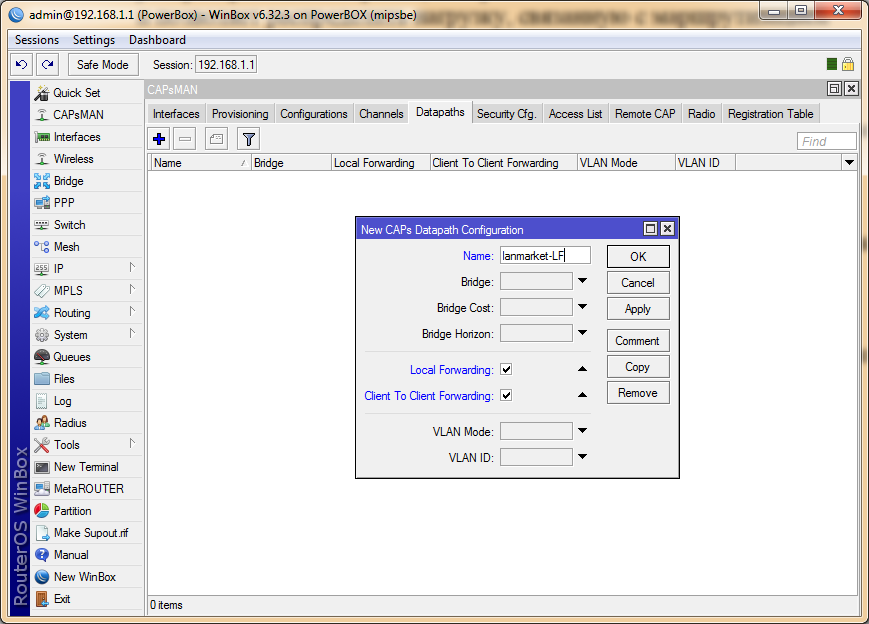The width and height of the screenshot is (869, 624).
Task: Click the Filter funnel icon
Action: pos(248,139)
